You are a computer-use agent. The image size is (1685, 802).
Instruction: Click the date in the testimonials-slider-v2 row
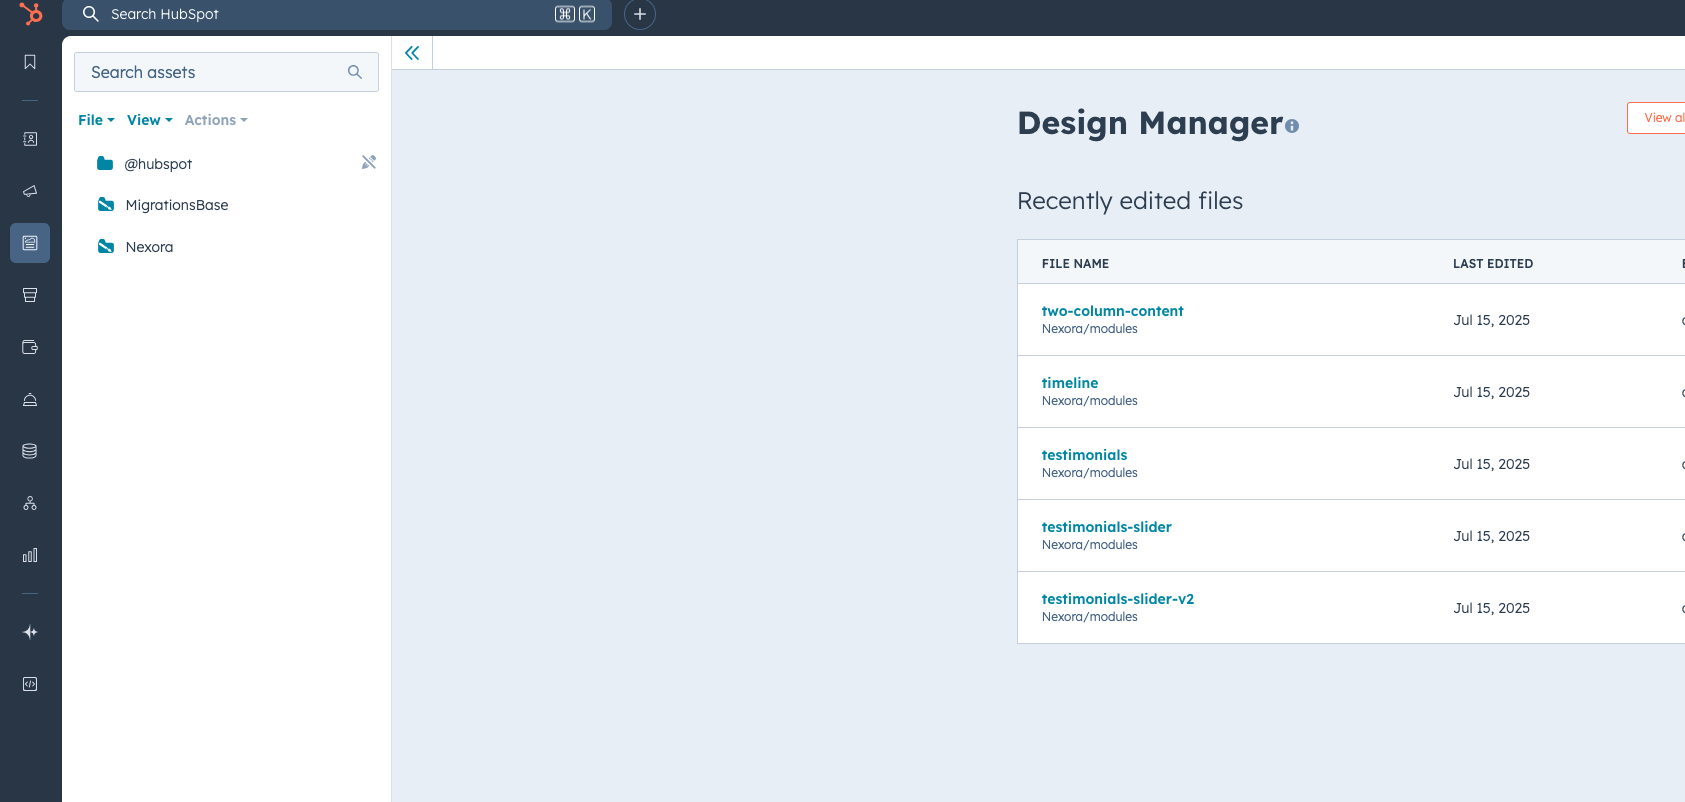[1491, 608]
